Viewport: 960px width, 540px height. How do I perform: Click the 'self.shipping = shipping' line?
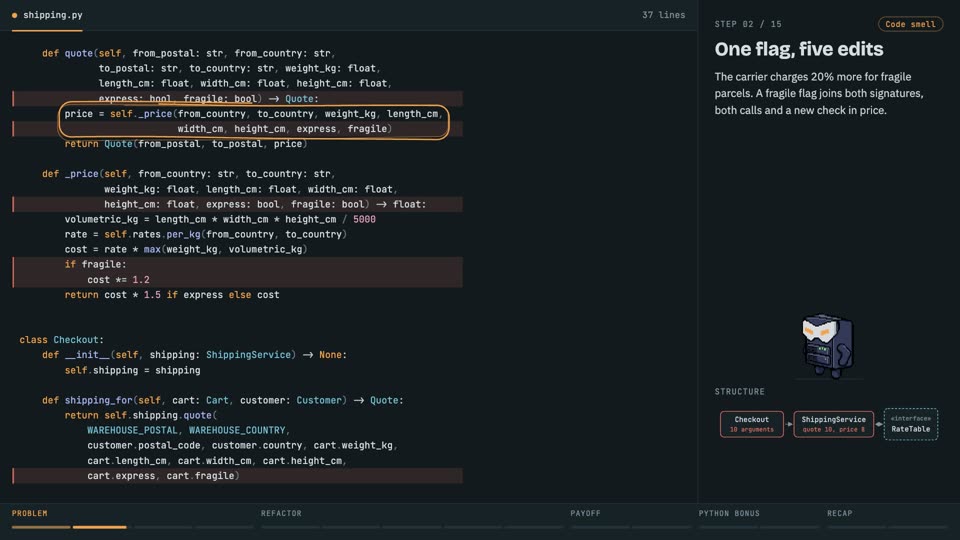click(132, 370)
